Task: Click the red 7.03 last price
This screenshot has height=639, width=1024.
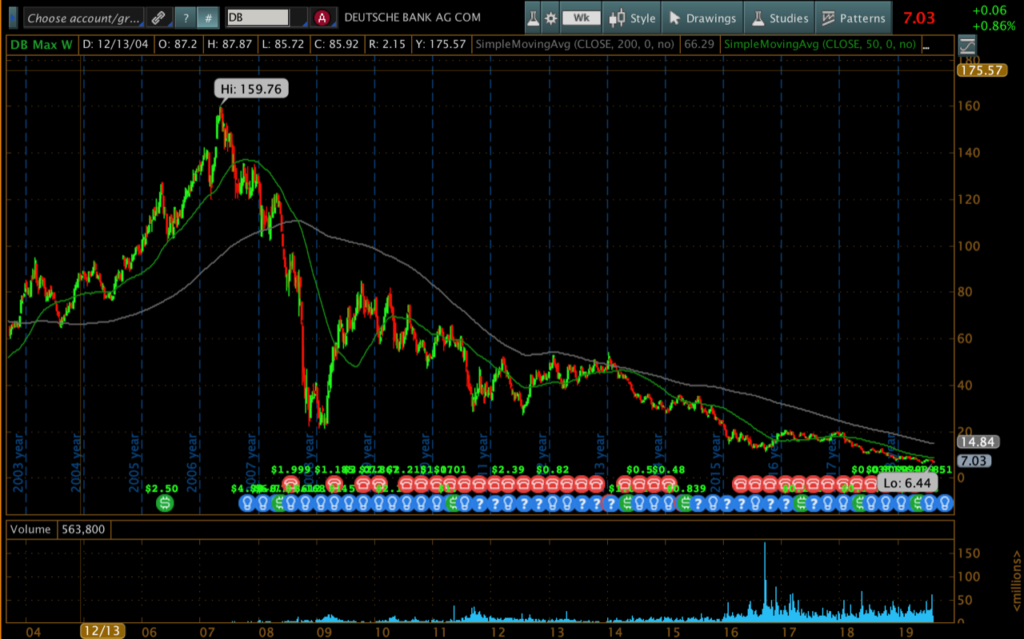Action: tap(919, 18)
